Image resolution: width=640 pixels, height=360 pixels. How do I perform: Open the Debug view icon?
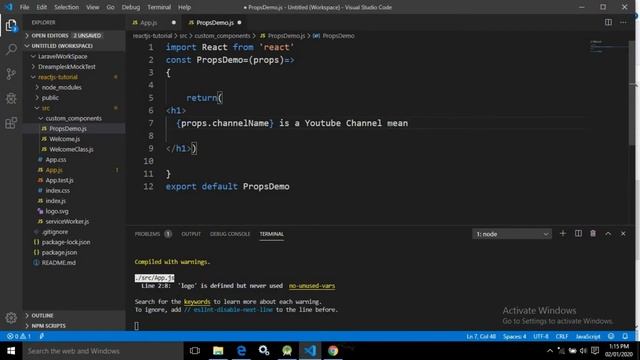coord(11,98)
